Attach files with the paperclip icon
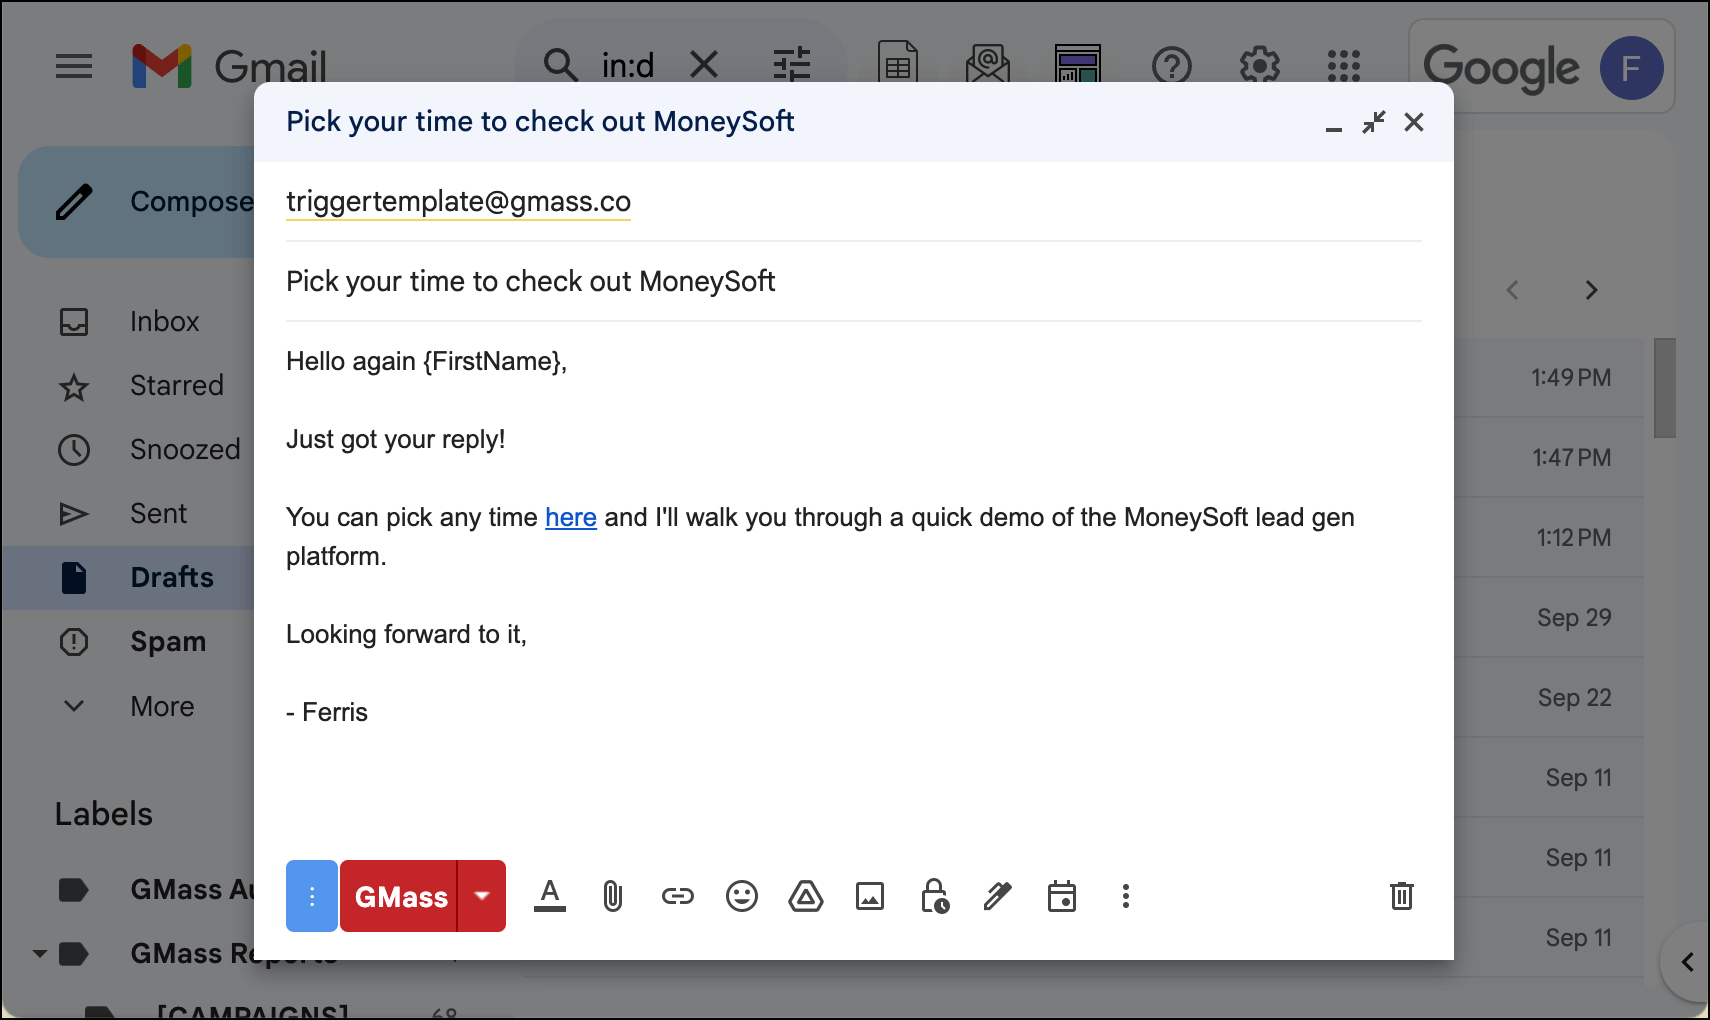 click(x=613, y=896)
